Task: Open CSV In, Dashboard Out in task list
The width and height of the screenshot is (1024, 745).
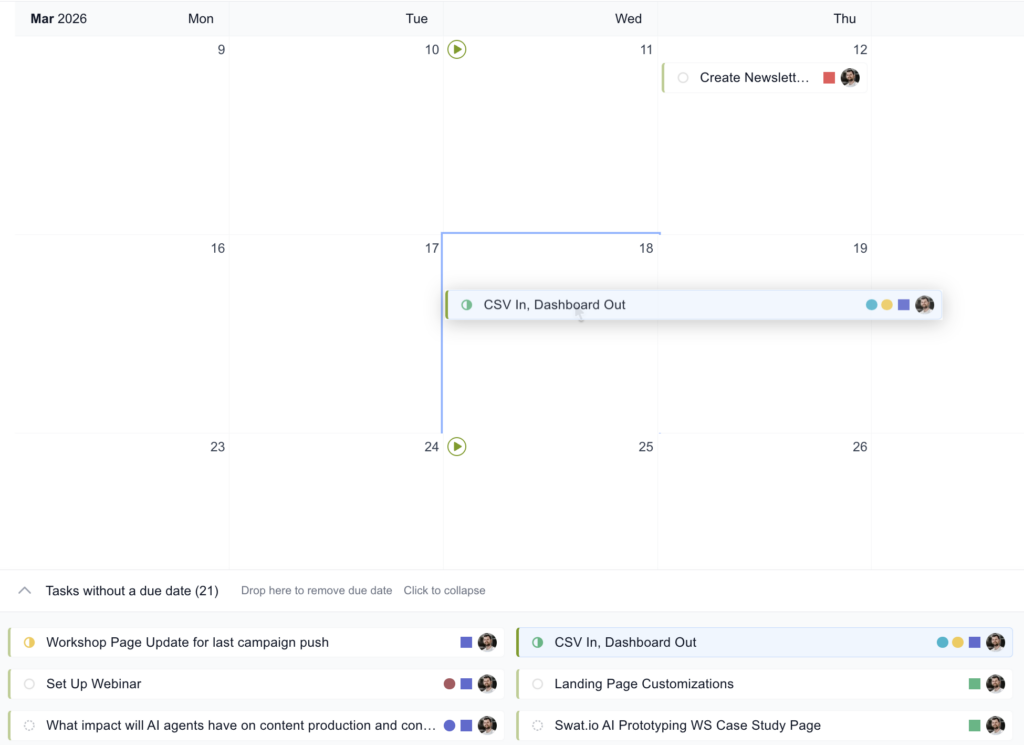Action: click(x=625, y=643)
